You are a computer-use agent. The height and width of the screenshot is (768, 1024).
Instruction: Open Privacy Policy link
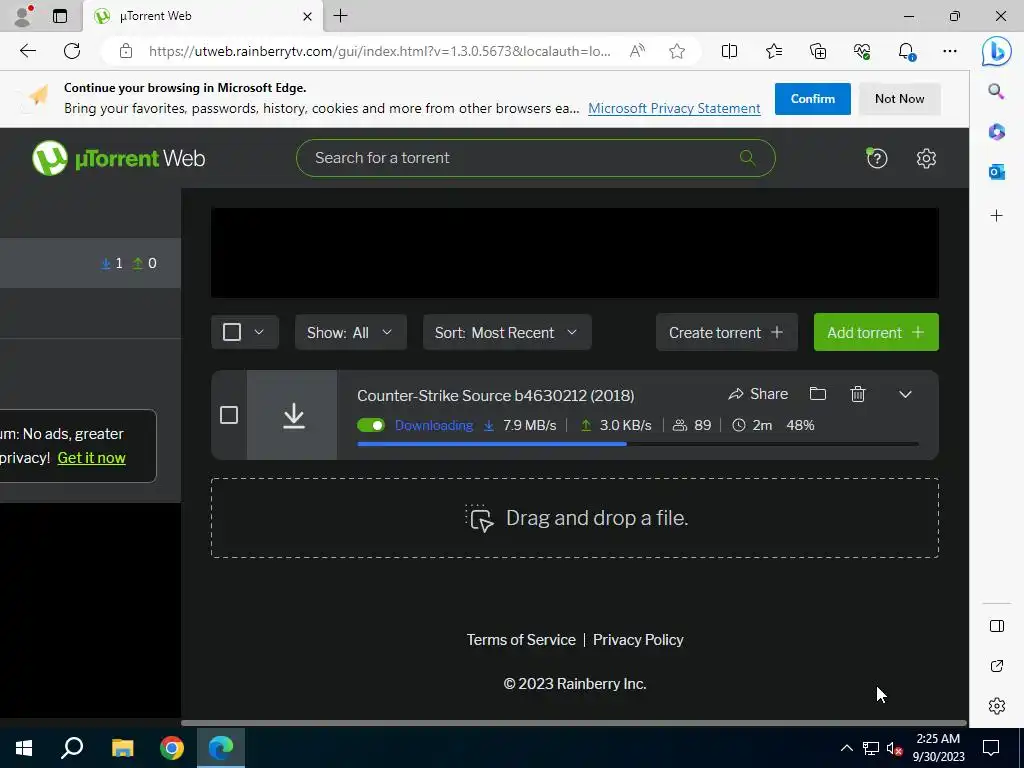(x=638, y=640)
